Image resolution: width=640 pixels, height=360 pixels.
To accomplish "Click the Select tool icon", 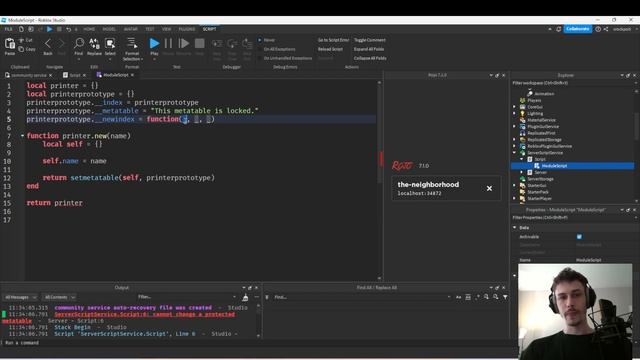I will click(x=110, y=43).
